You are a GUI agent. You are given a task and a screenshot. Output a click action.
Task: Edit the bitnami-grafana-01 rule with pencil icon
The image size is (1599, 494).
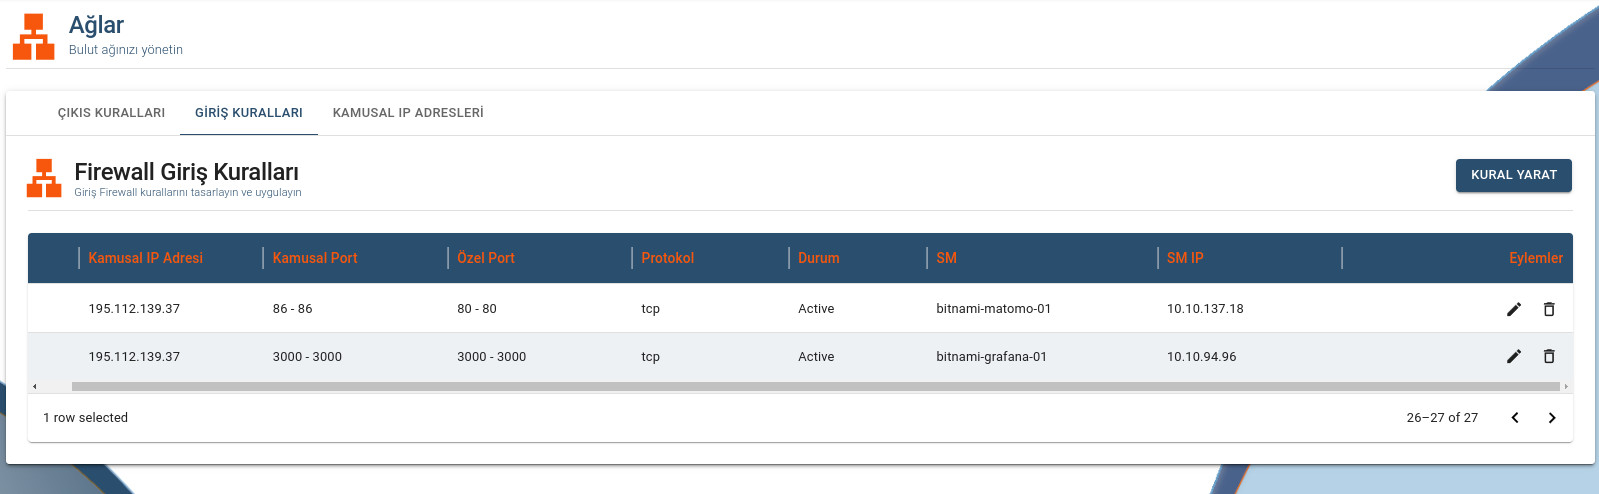pos(1514,356)
